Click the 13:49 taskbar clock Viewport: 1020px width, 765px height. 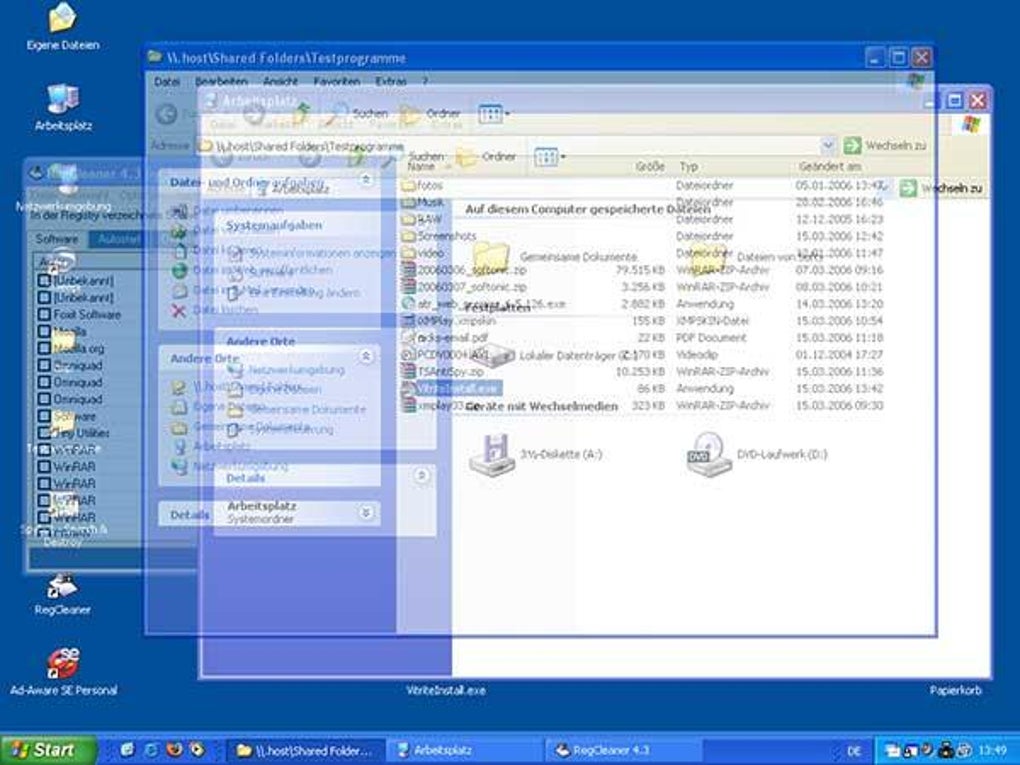992,751
